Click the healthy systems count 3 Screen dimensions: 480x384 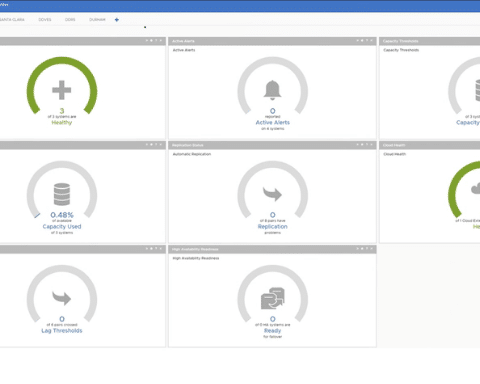62,111
